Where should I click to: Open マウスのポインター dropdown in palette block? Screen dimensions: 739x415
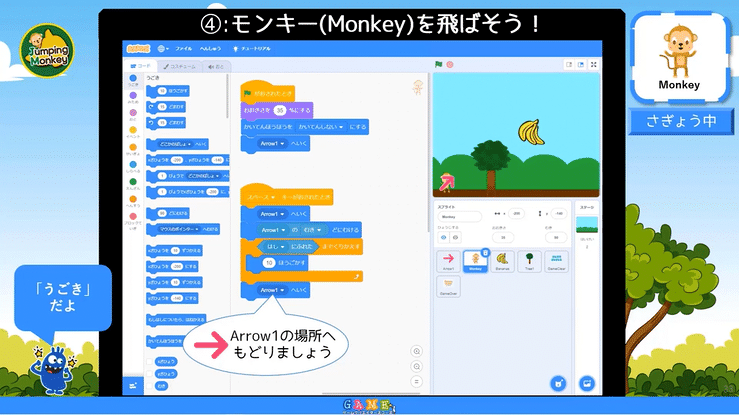click(180, 229)
